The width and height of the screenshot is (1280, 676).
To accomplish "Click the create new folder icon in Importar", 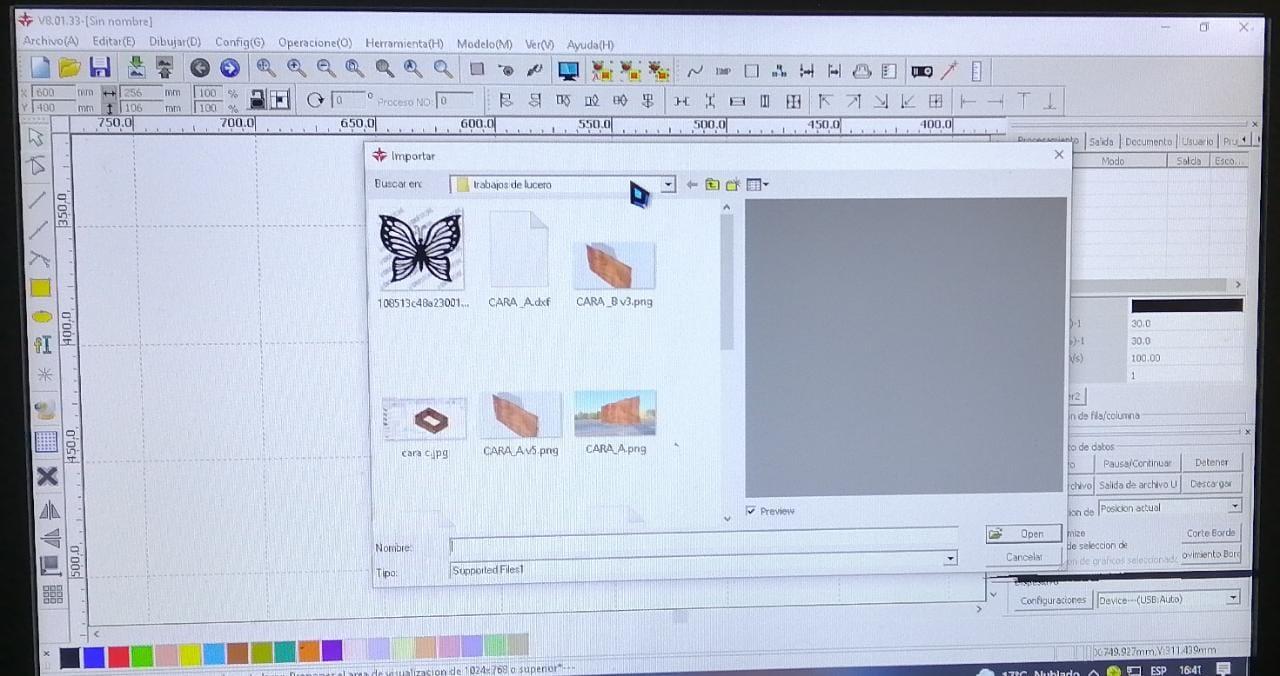I will (733, 185).
